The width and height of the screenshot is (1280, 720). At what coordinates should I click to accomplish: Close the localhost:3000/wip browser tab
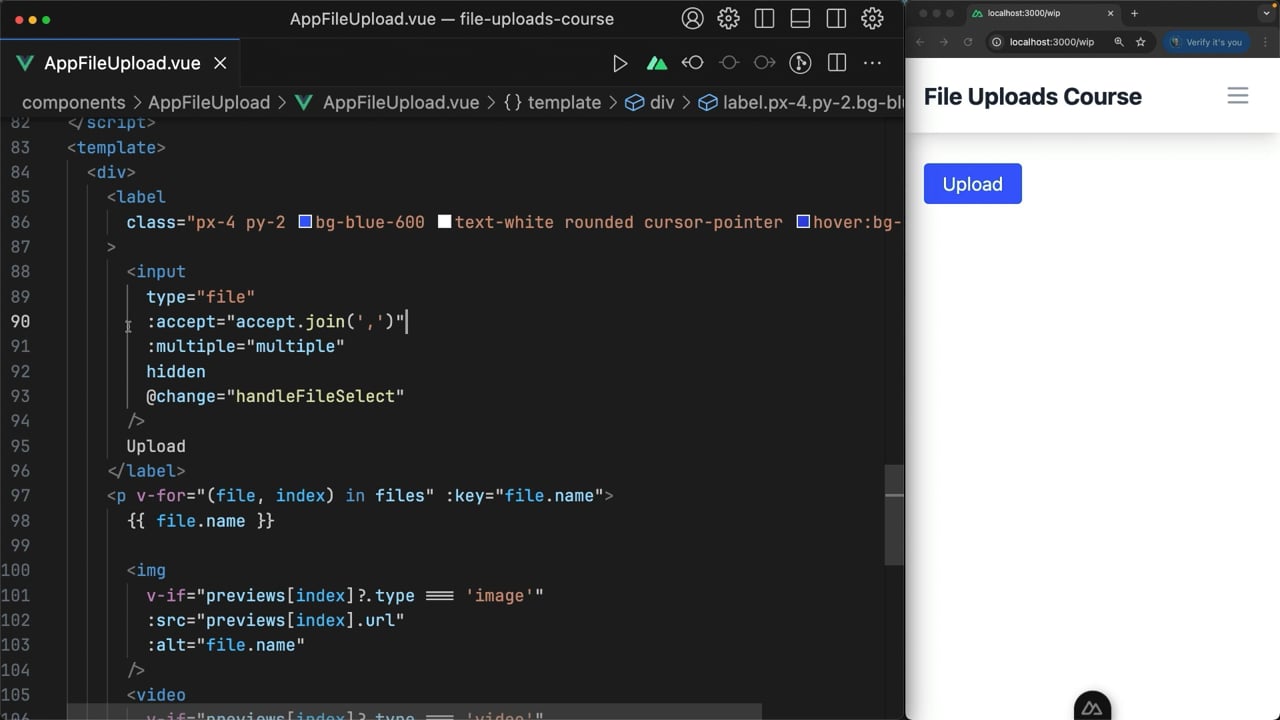[1110, 13]
